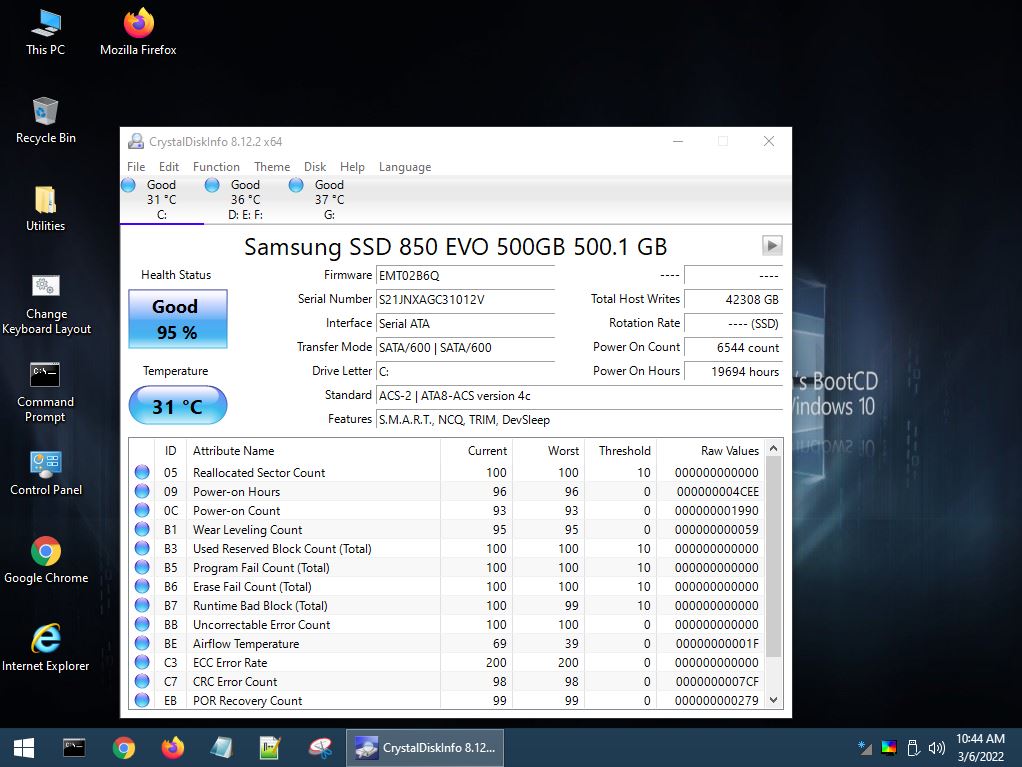Click Attribute Name column header
This screenshot has height=767, width=1022.
pos(314,450)
